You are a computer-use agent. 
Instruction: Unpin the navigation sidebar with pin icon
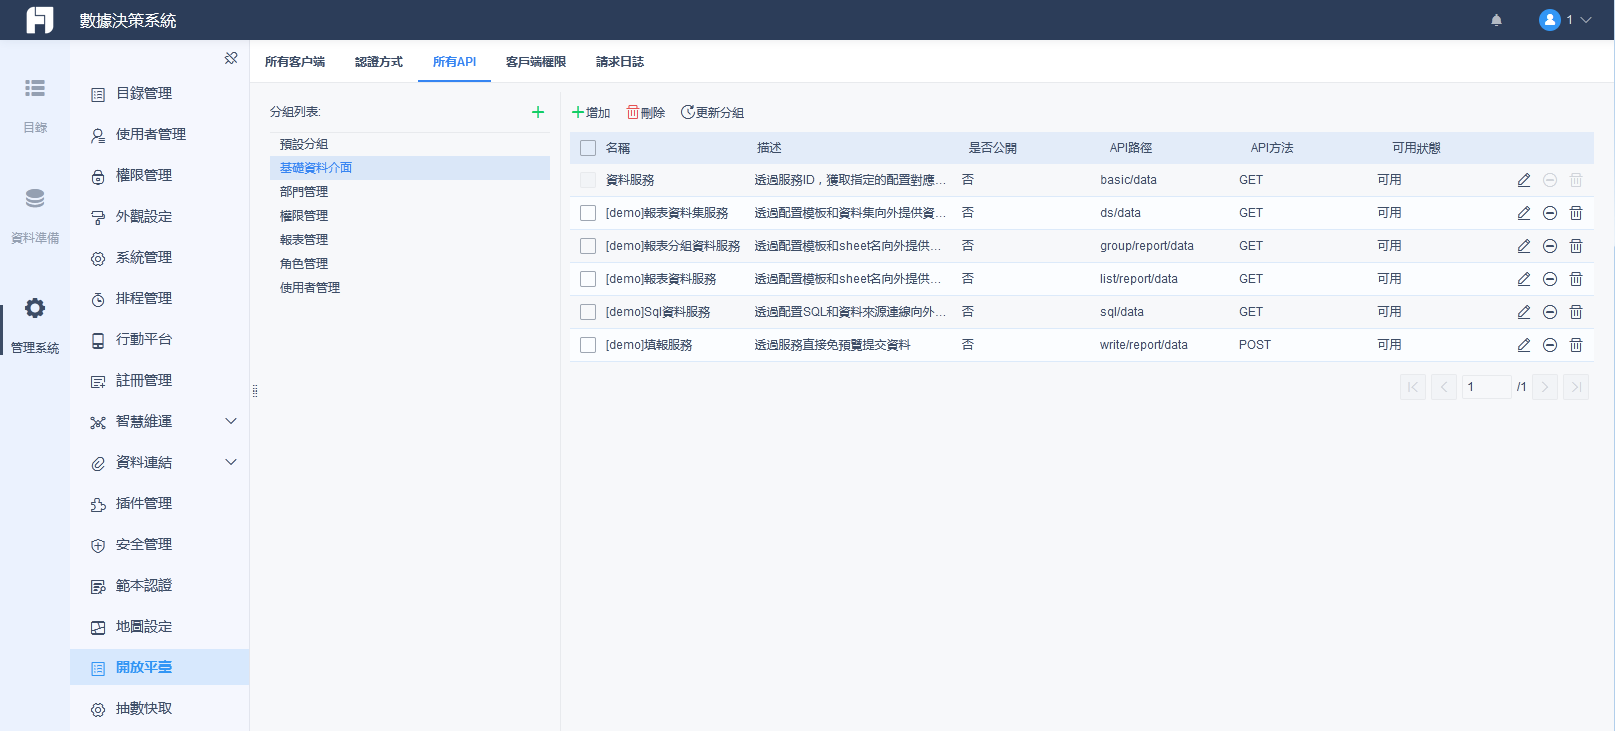pyautogui.click(x=231, y=58)
